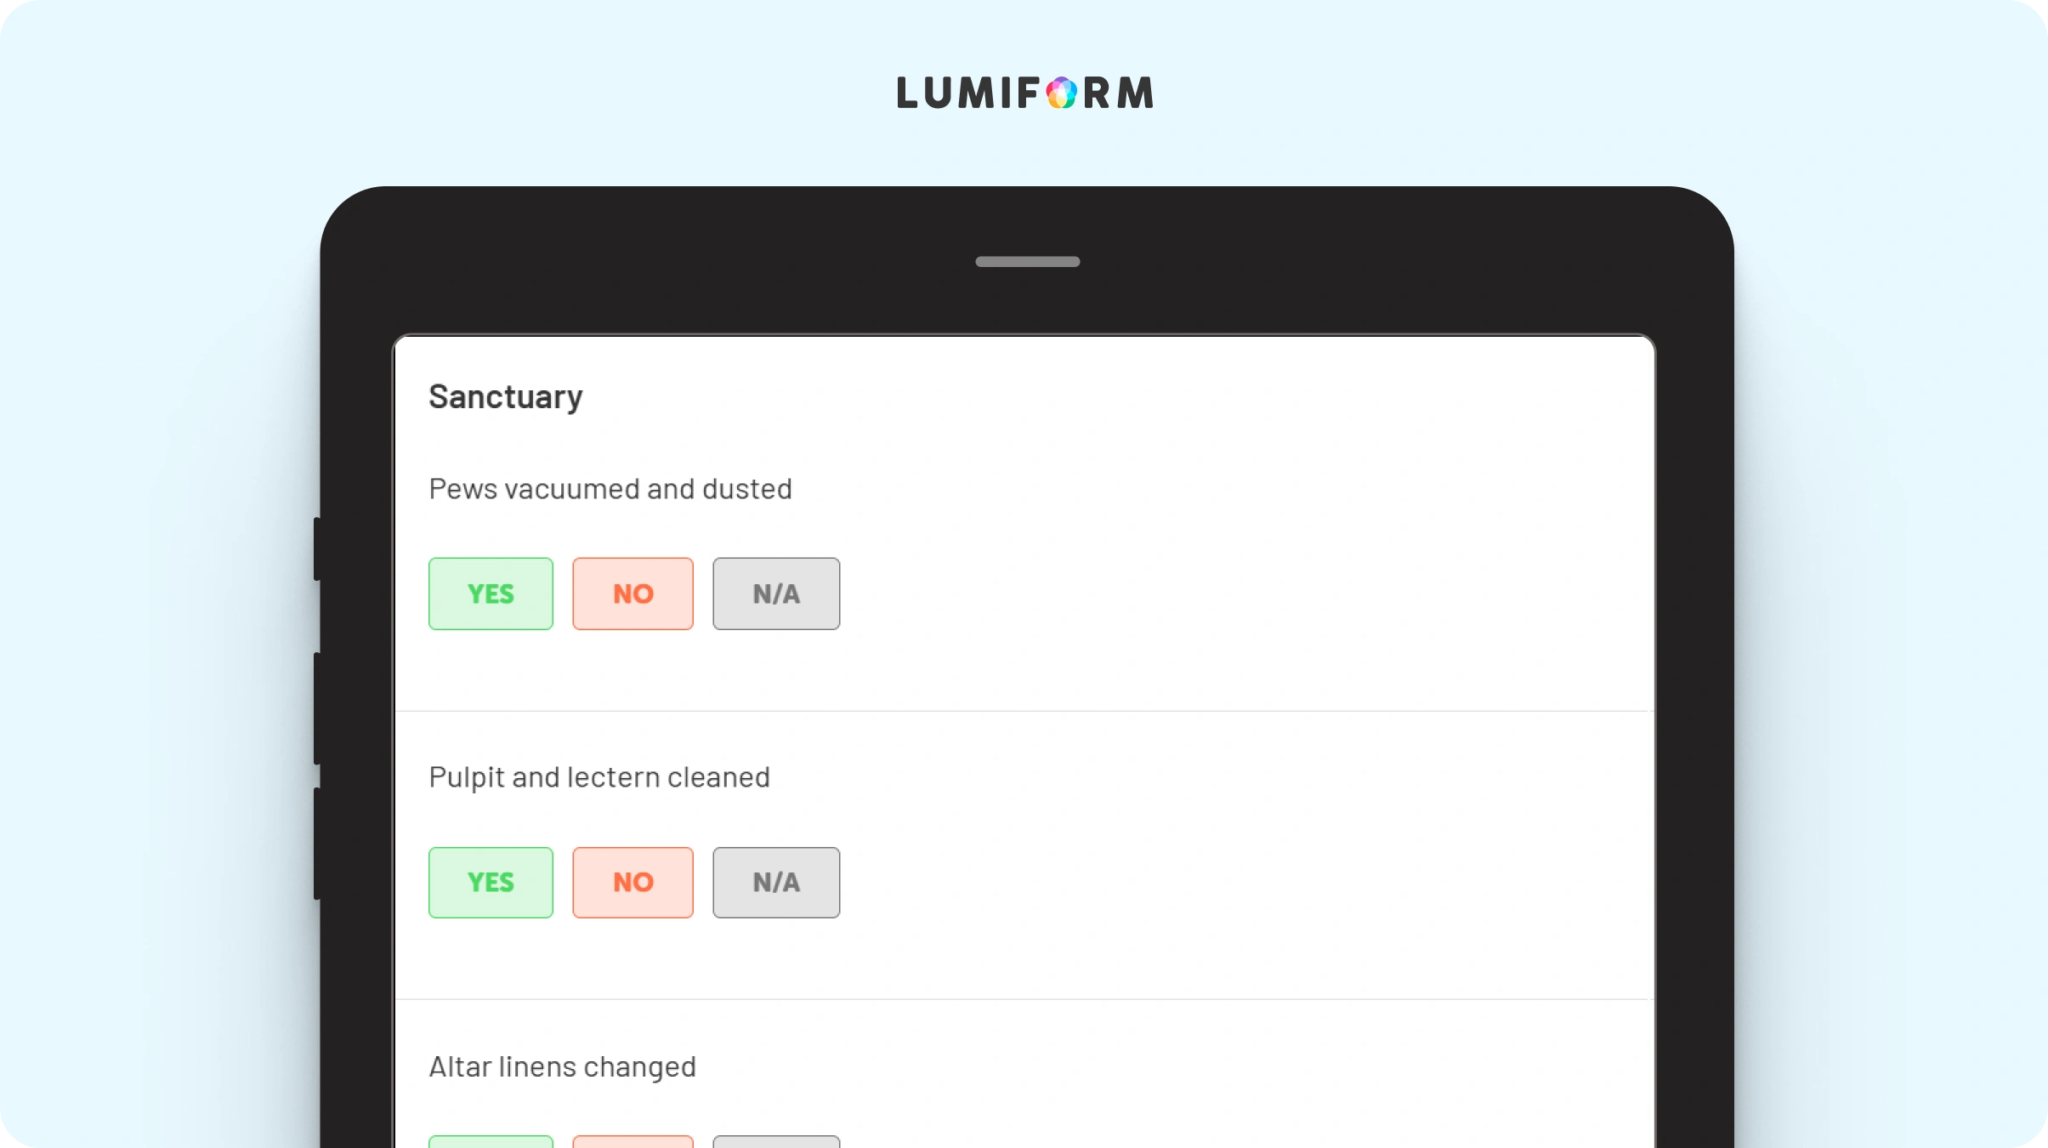2048x1148 pixels.
Task: Click the letter L in Lumiform logo
Action: click(907, 93)
